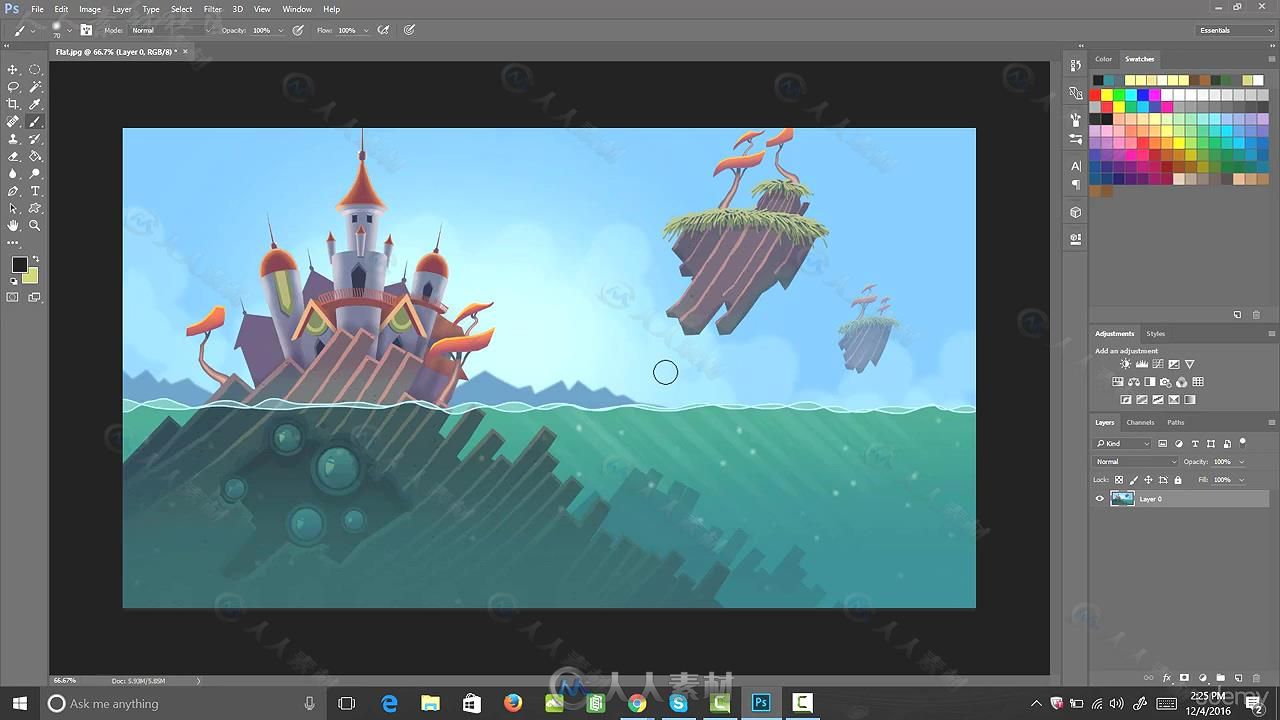Open the brush Mode dropdown

point(172,30)
